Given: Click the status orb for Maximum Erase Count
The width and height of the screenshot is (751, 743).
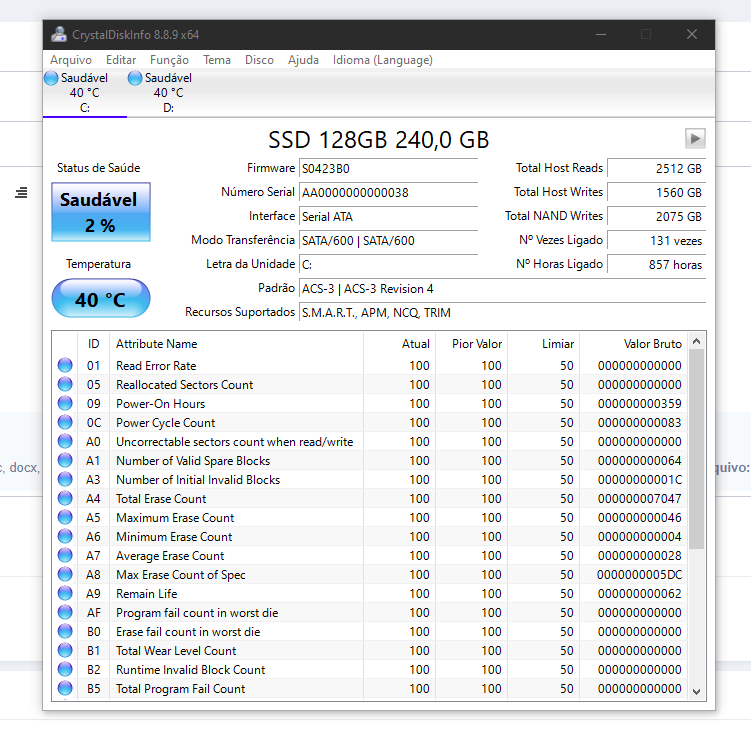Looking at the screenshot, I should point(65,517).
